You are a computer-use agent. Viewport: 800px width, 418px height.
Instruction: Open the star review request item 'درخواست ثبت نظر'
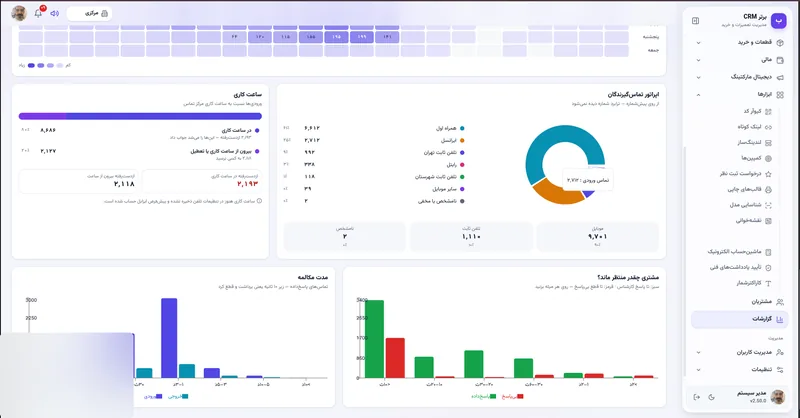[745, 174]
